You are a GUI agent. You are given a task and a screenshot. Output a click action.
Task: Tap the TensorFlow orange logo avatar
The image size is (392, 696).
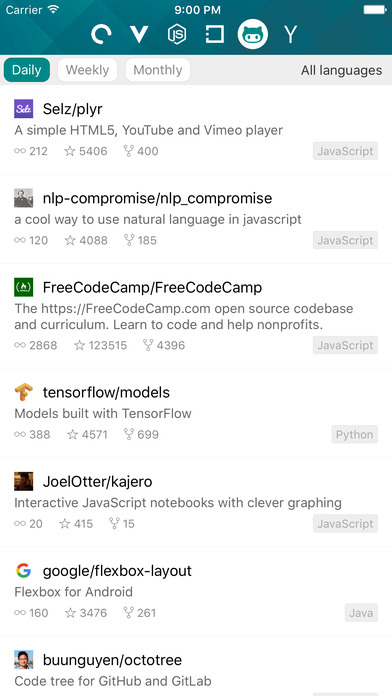pyautogui.click(x=24, y=392)
